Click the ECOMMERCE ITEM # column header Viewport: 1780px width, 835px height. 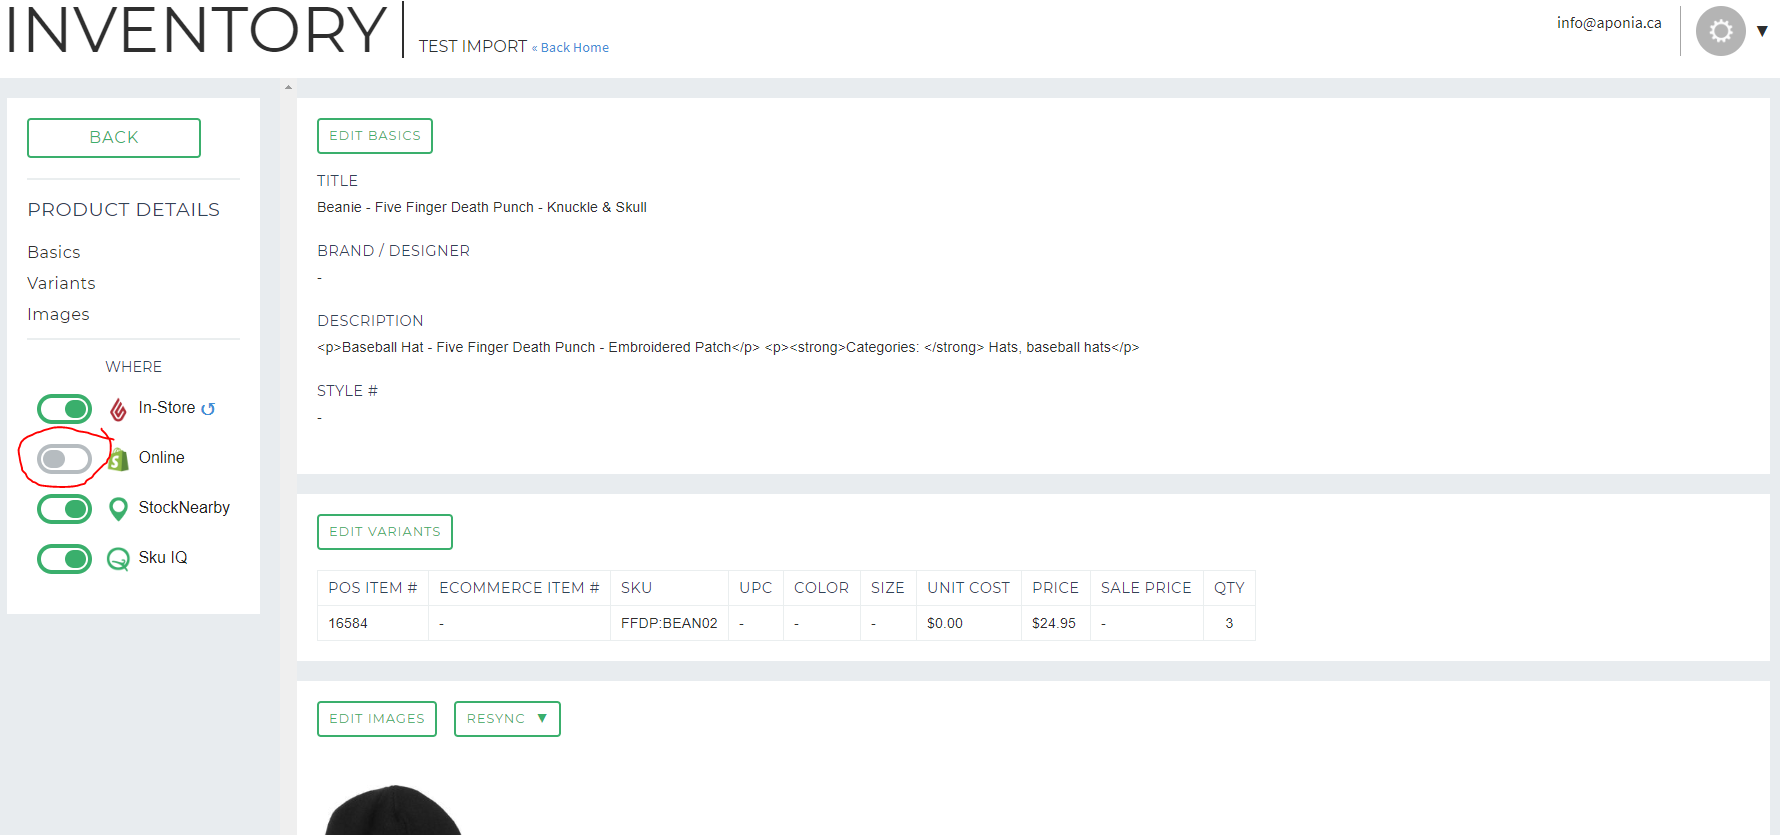519,588
